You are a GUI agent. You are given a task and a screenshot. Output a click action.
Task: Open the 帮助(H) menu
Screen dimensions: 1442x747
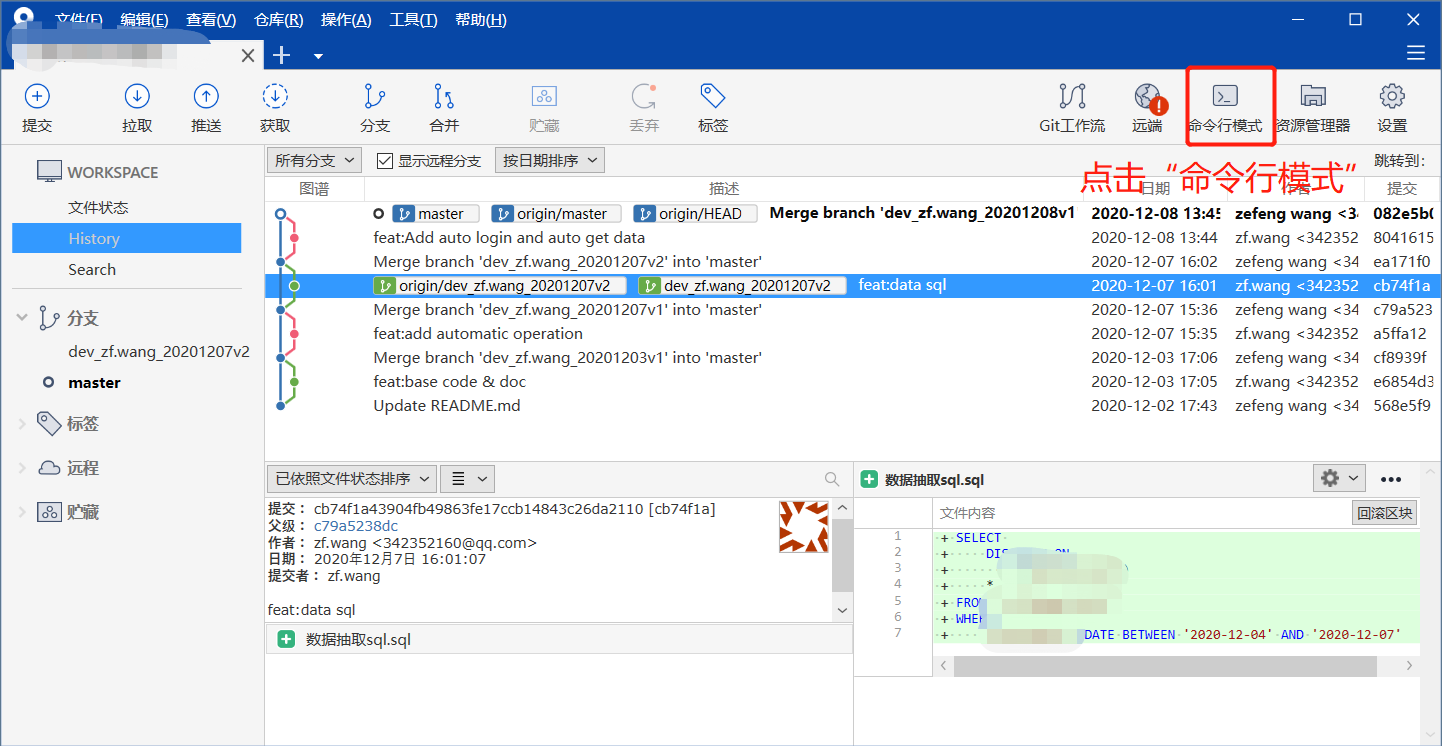pos(480,20)
